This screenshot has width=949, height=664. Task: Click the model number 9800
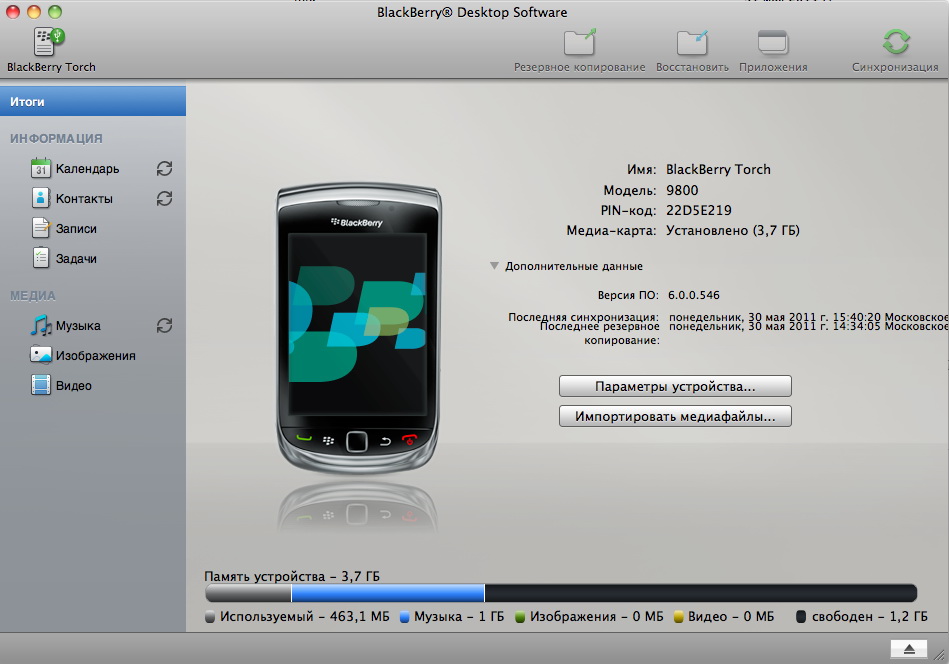click(682, 190)
